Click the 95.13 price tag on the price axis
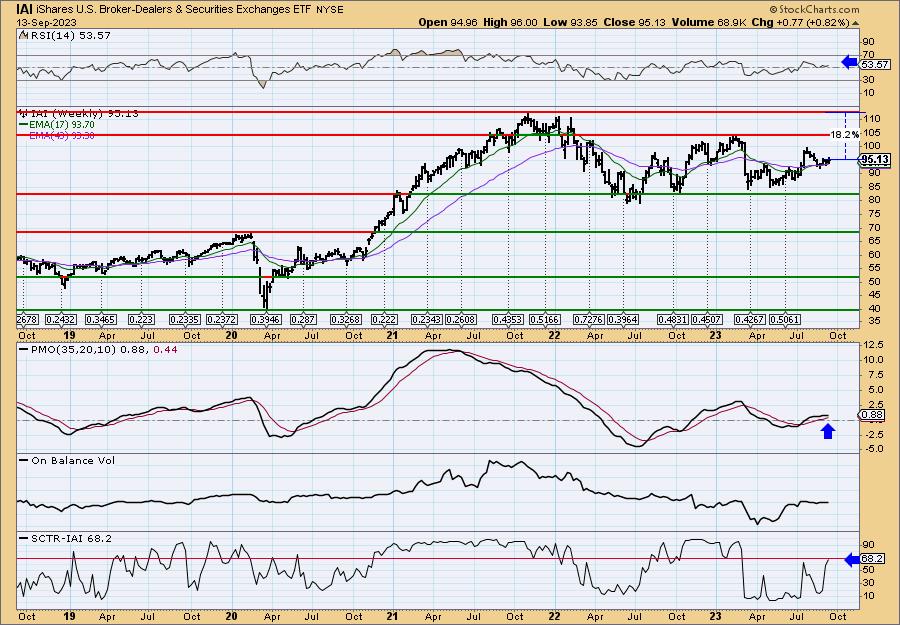 (875, 160)
